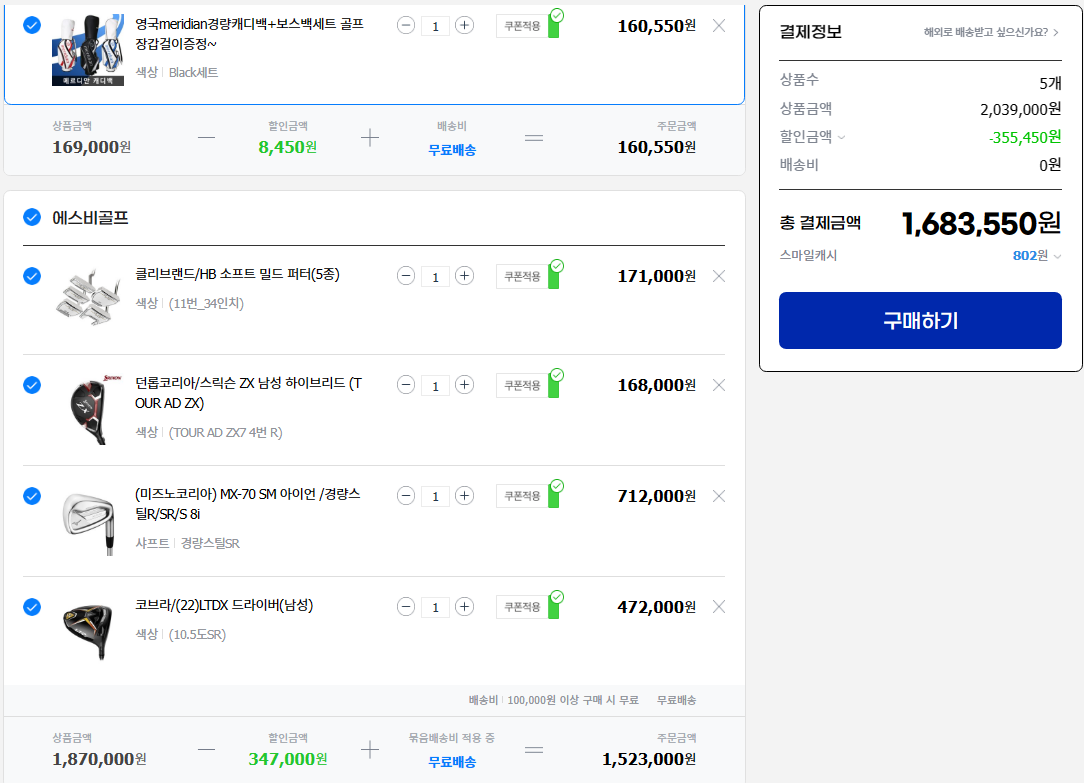Open overseas shipping option link
Viewport: 1084px width, 783px height.
(991, 32)
